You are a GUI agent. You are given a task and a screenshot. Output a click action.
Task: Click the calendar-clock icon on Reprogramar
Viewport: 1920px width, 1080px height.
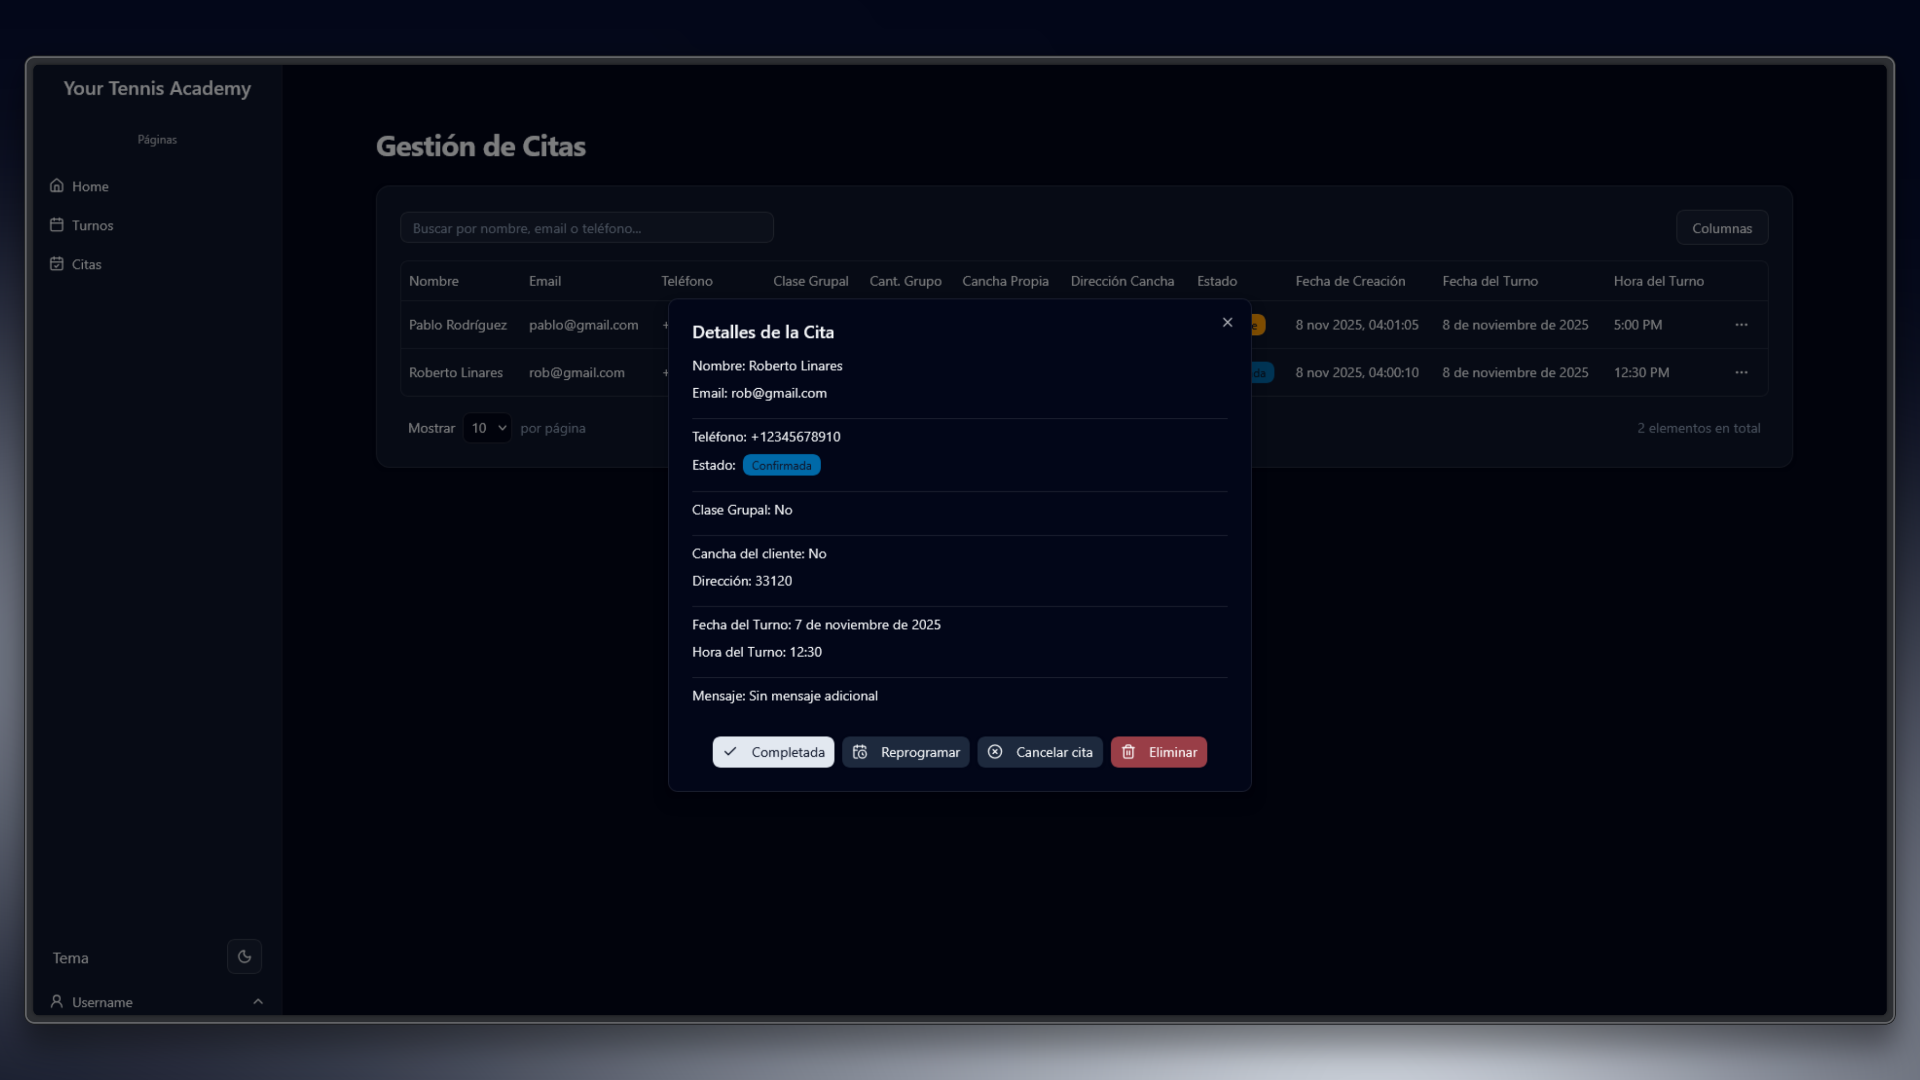point(860,752)
